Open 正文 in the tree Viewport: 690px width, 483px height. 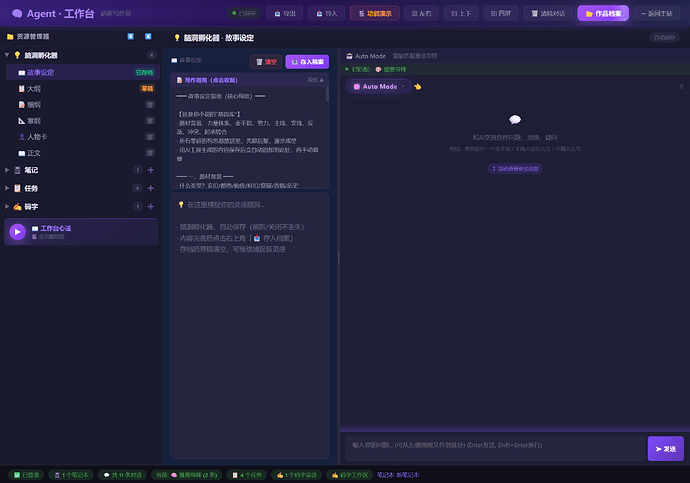pyautogui.click(x=82, y=153)
